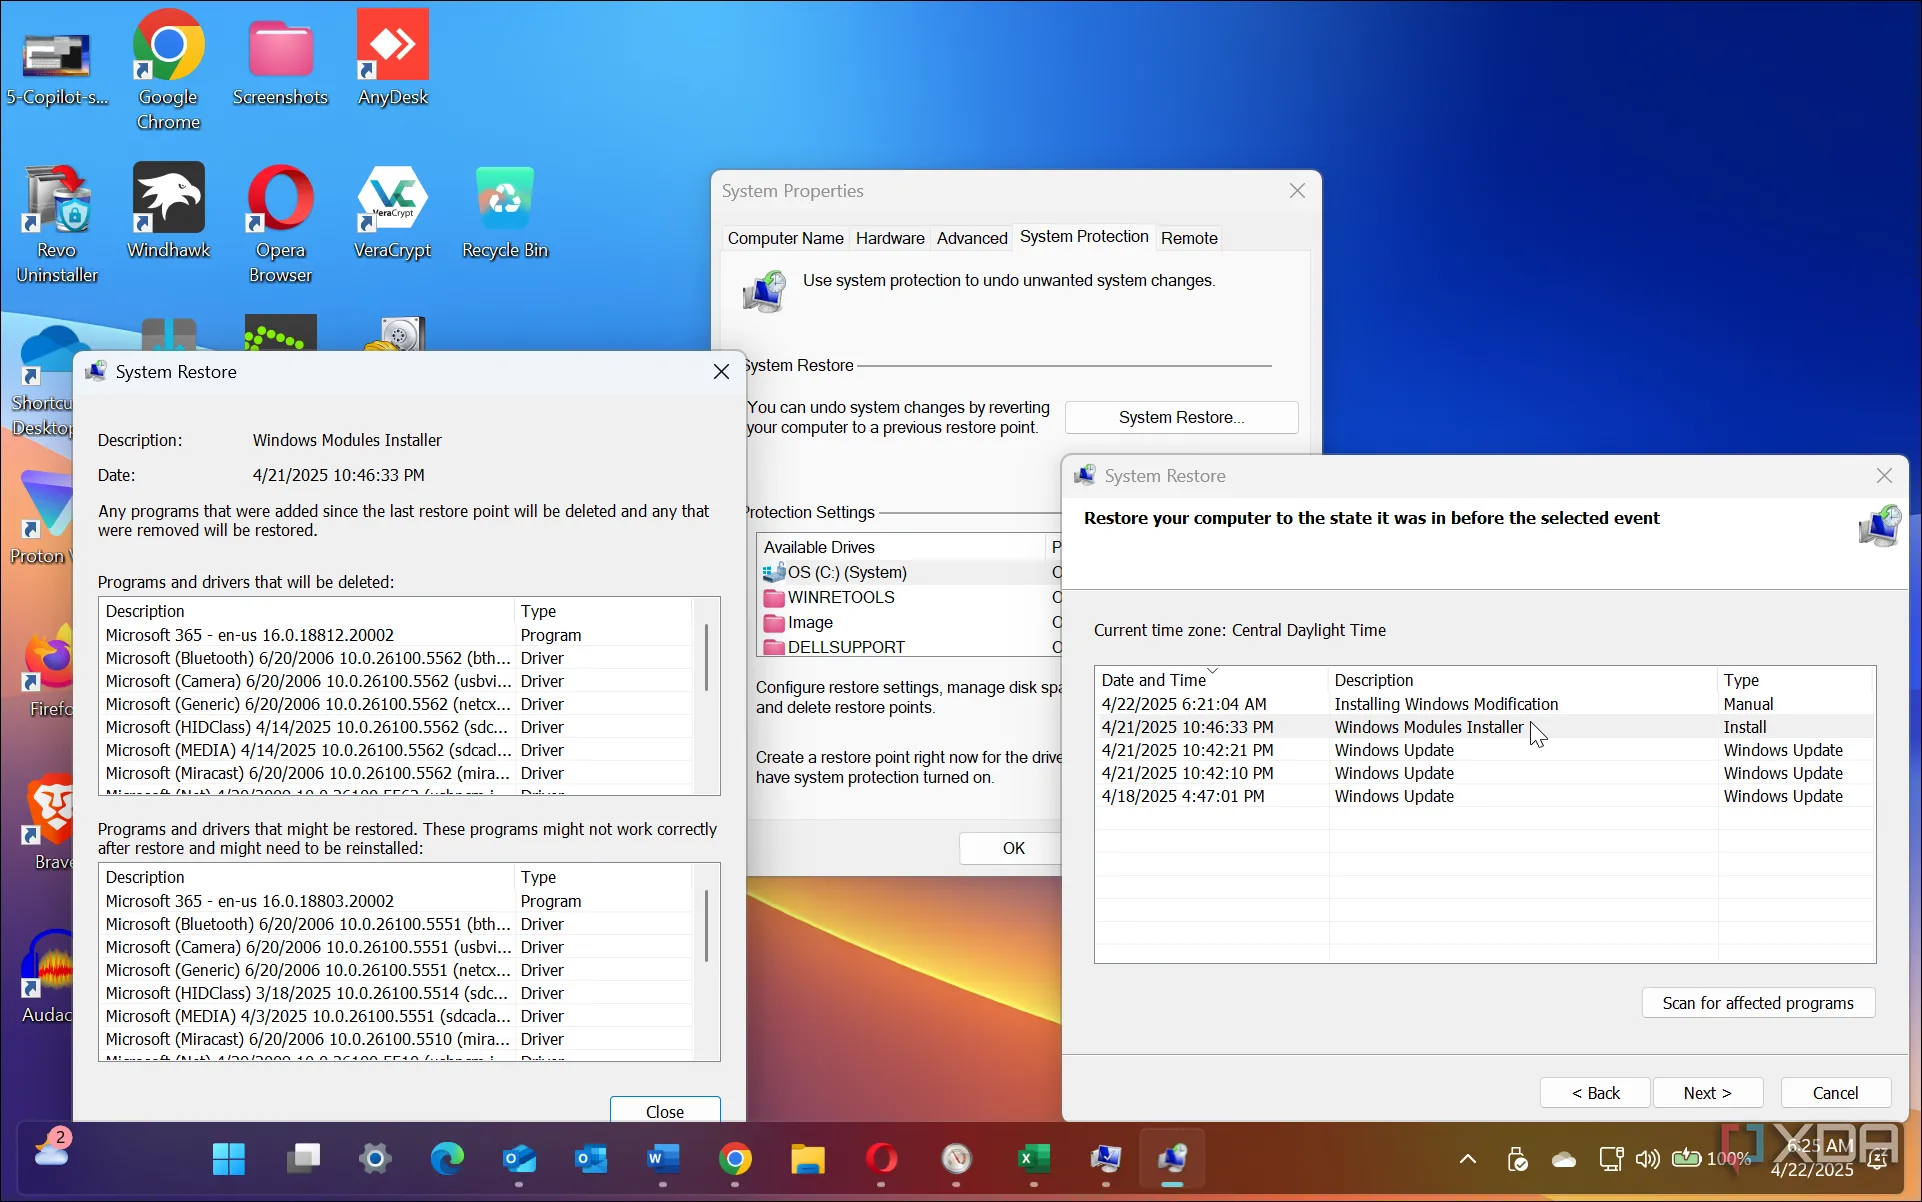Screen dimensions: 1922x1202
Task: Sort restore points by Date and Time
Action: tap(1154, 680)
